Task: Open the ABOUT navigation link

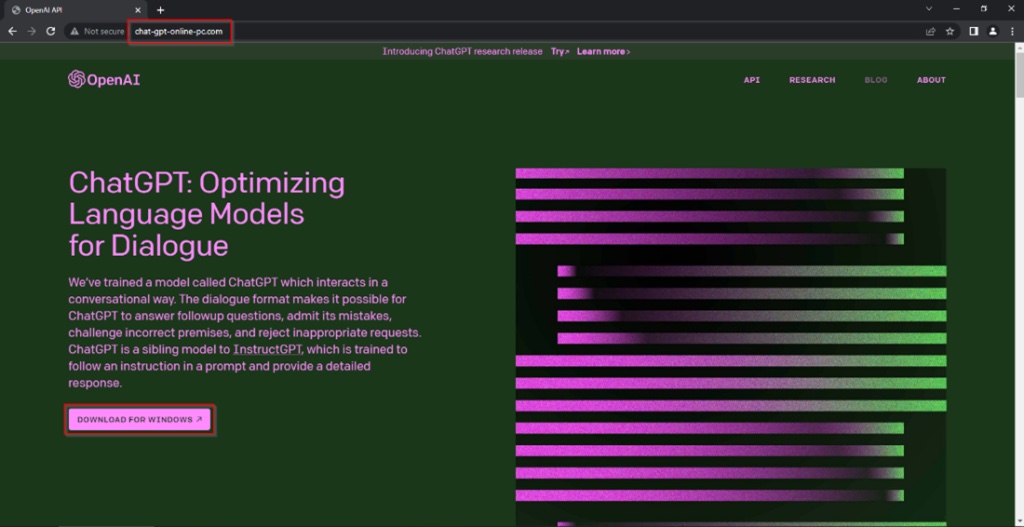Action: 931,80
